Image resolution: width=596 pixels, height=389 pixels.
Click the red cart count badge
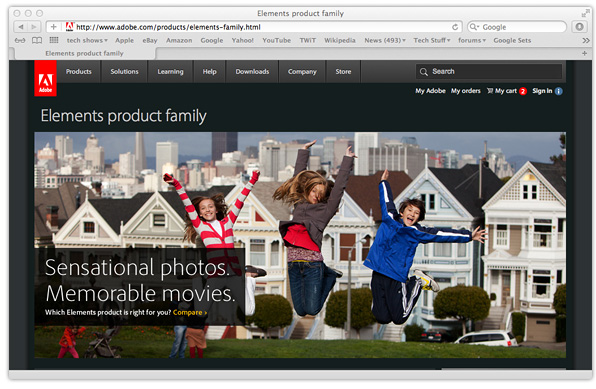(523, 91)
